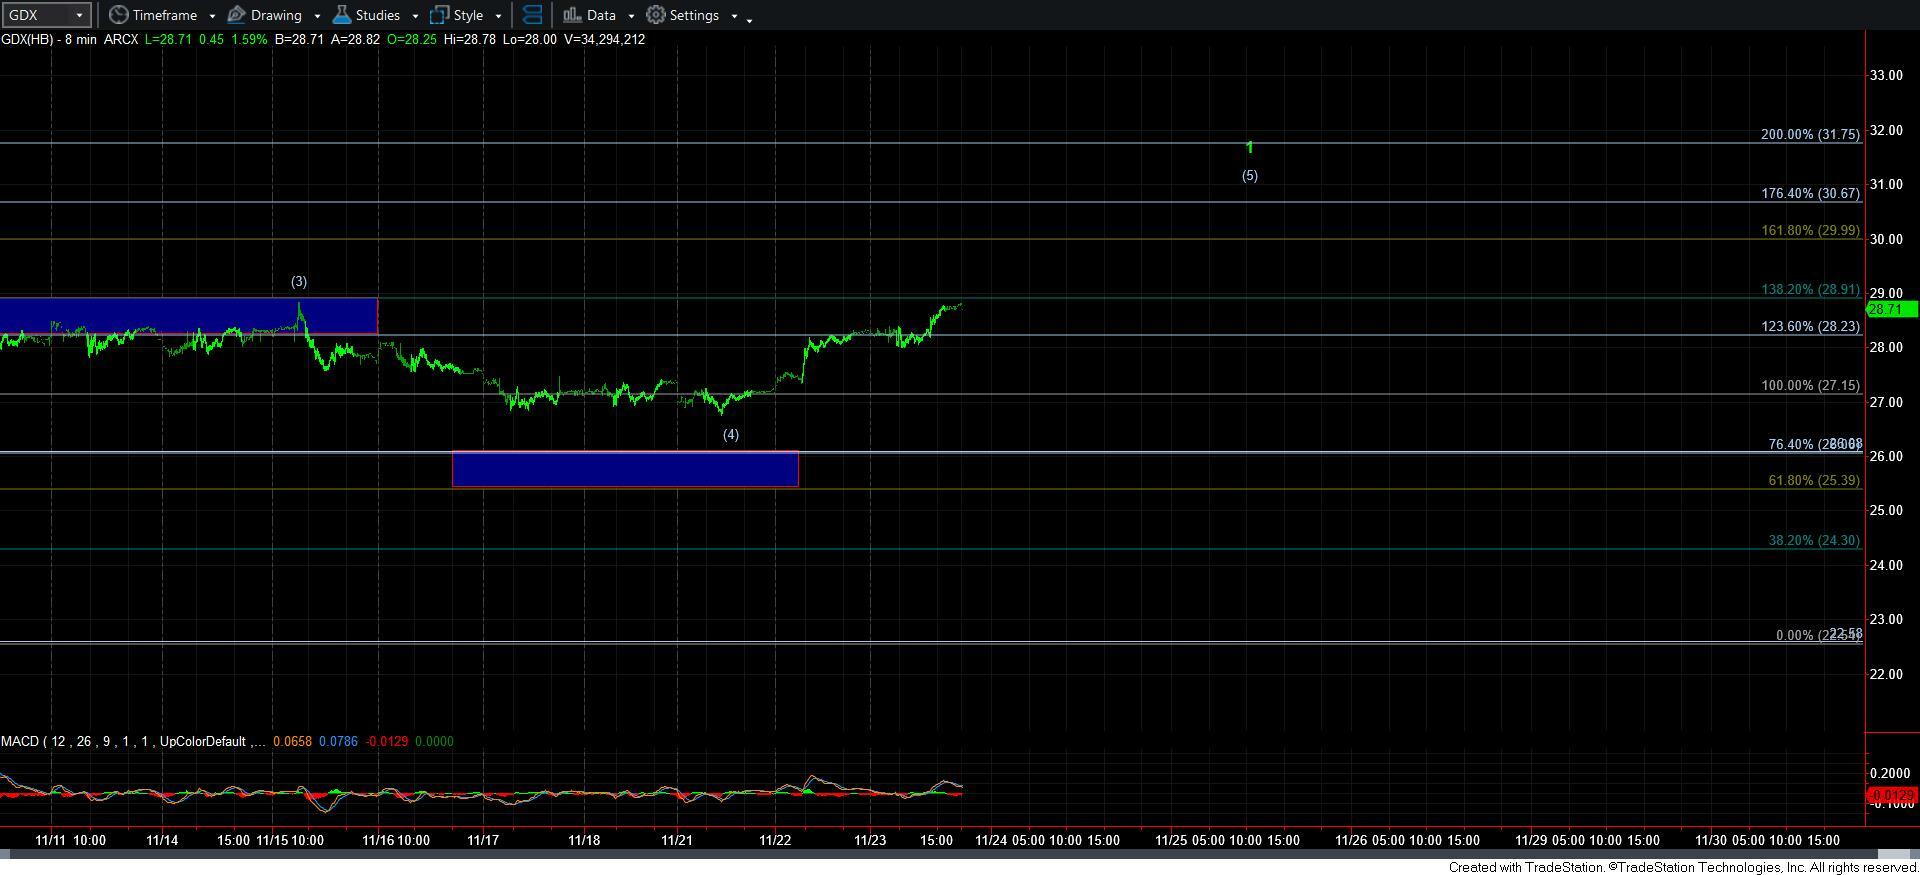Click the toolbar overflow arrow
This screenshot has height=875, width=1920.
(750, 19)
